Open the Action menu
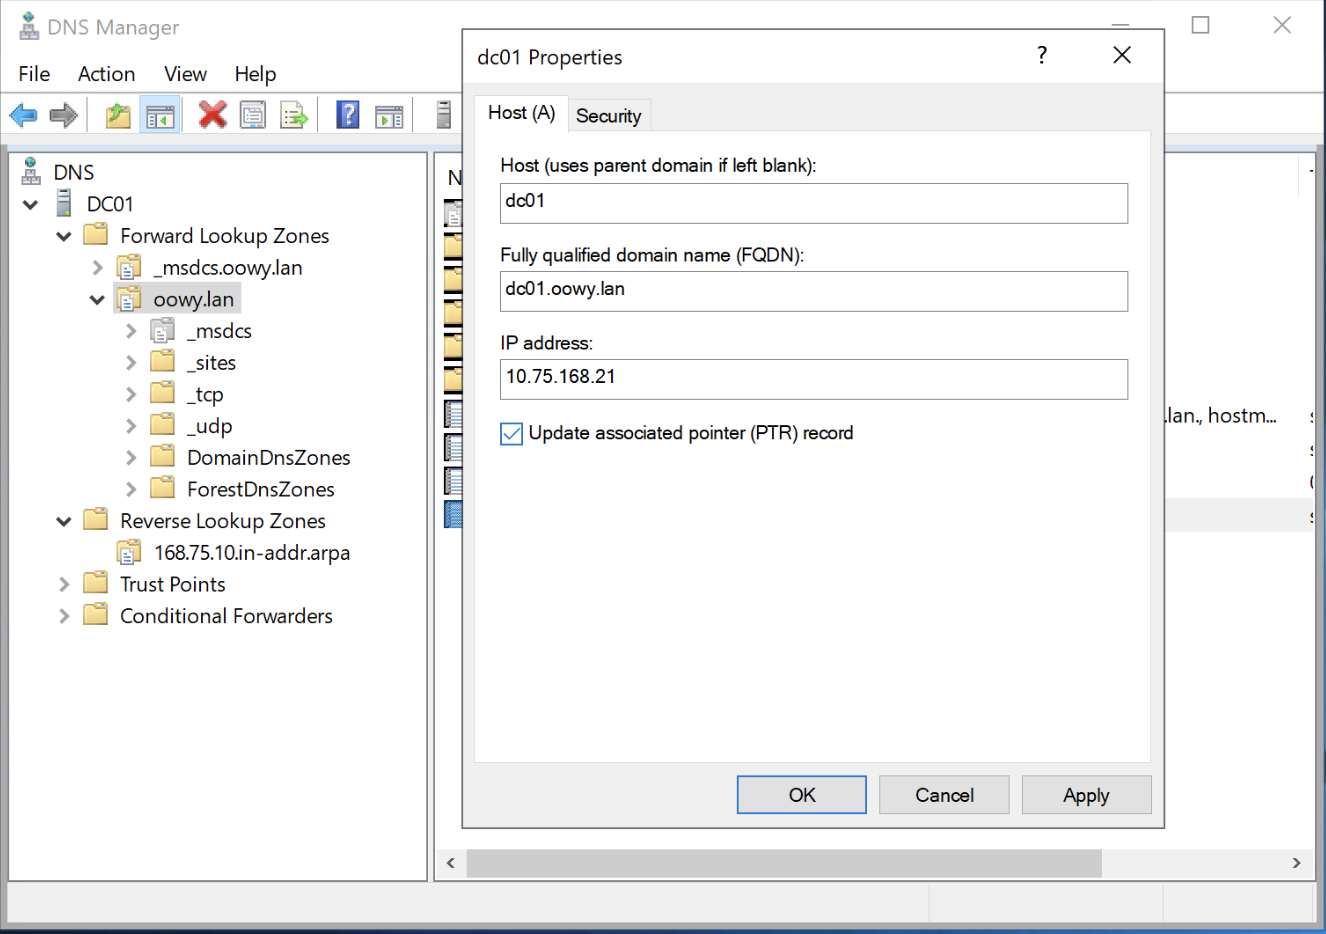 106,74
